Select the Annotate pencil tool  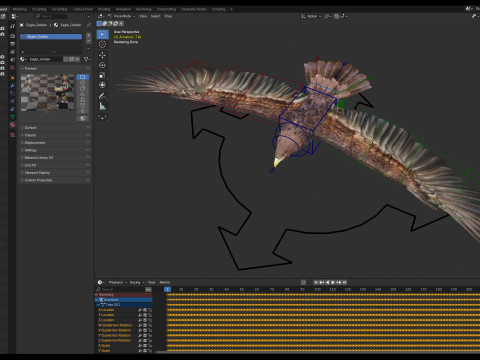(x=102, y=96)
